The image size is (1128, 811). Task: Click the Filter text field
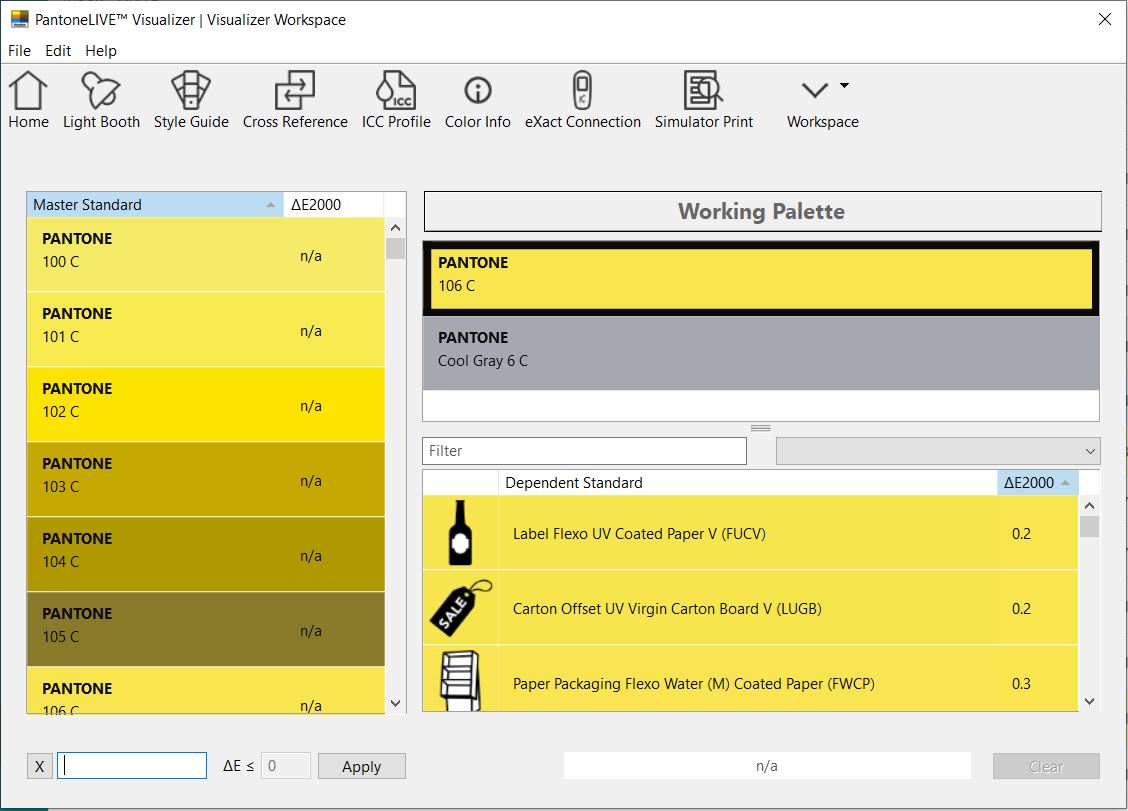(x=584, y=451)
